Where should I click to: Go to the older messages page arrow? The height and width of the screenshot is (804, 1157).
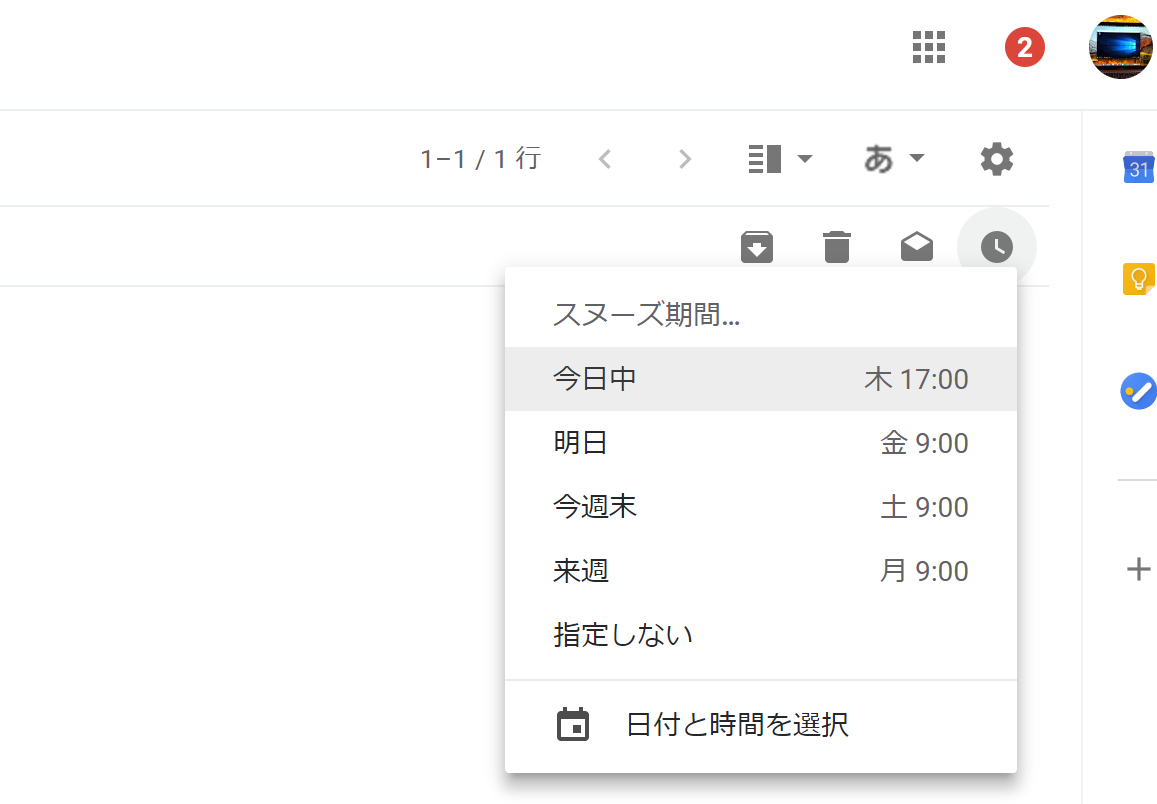[x=685, y=159]
